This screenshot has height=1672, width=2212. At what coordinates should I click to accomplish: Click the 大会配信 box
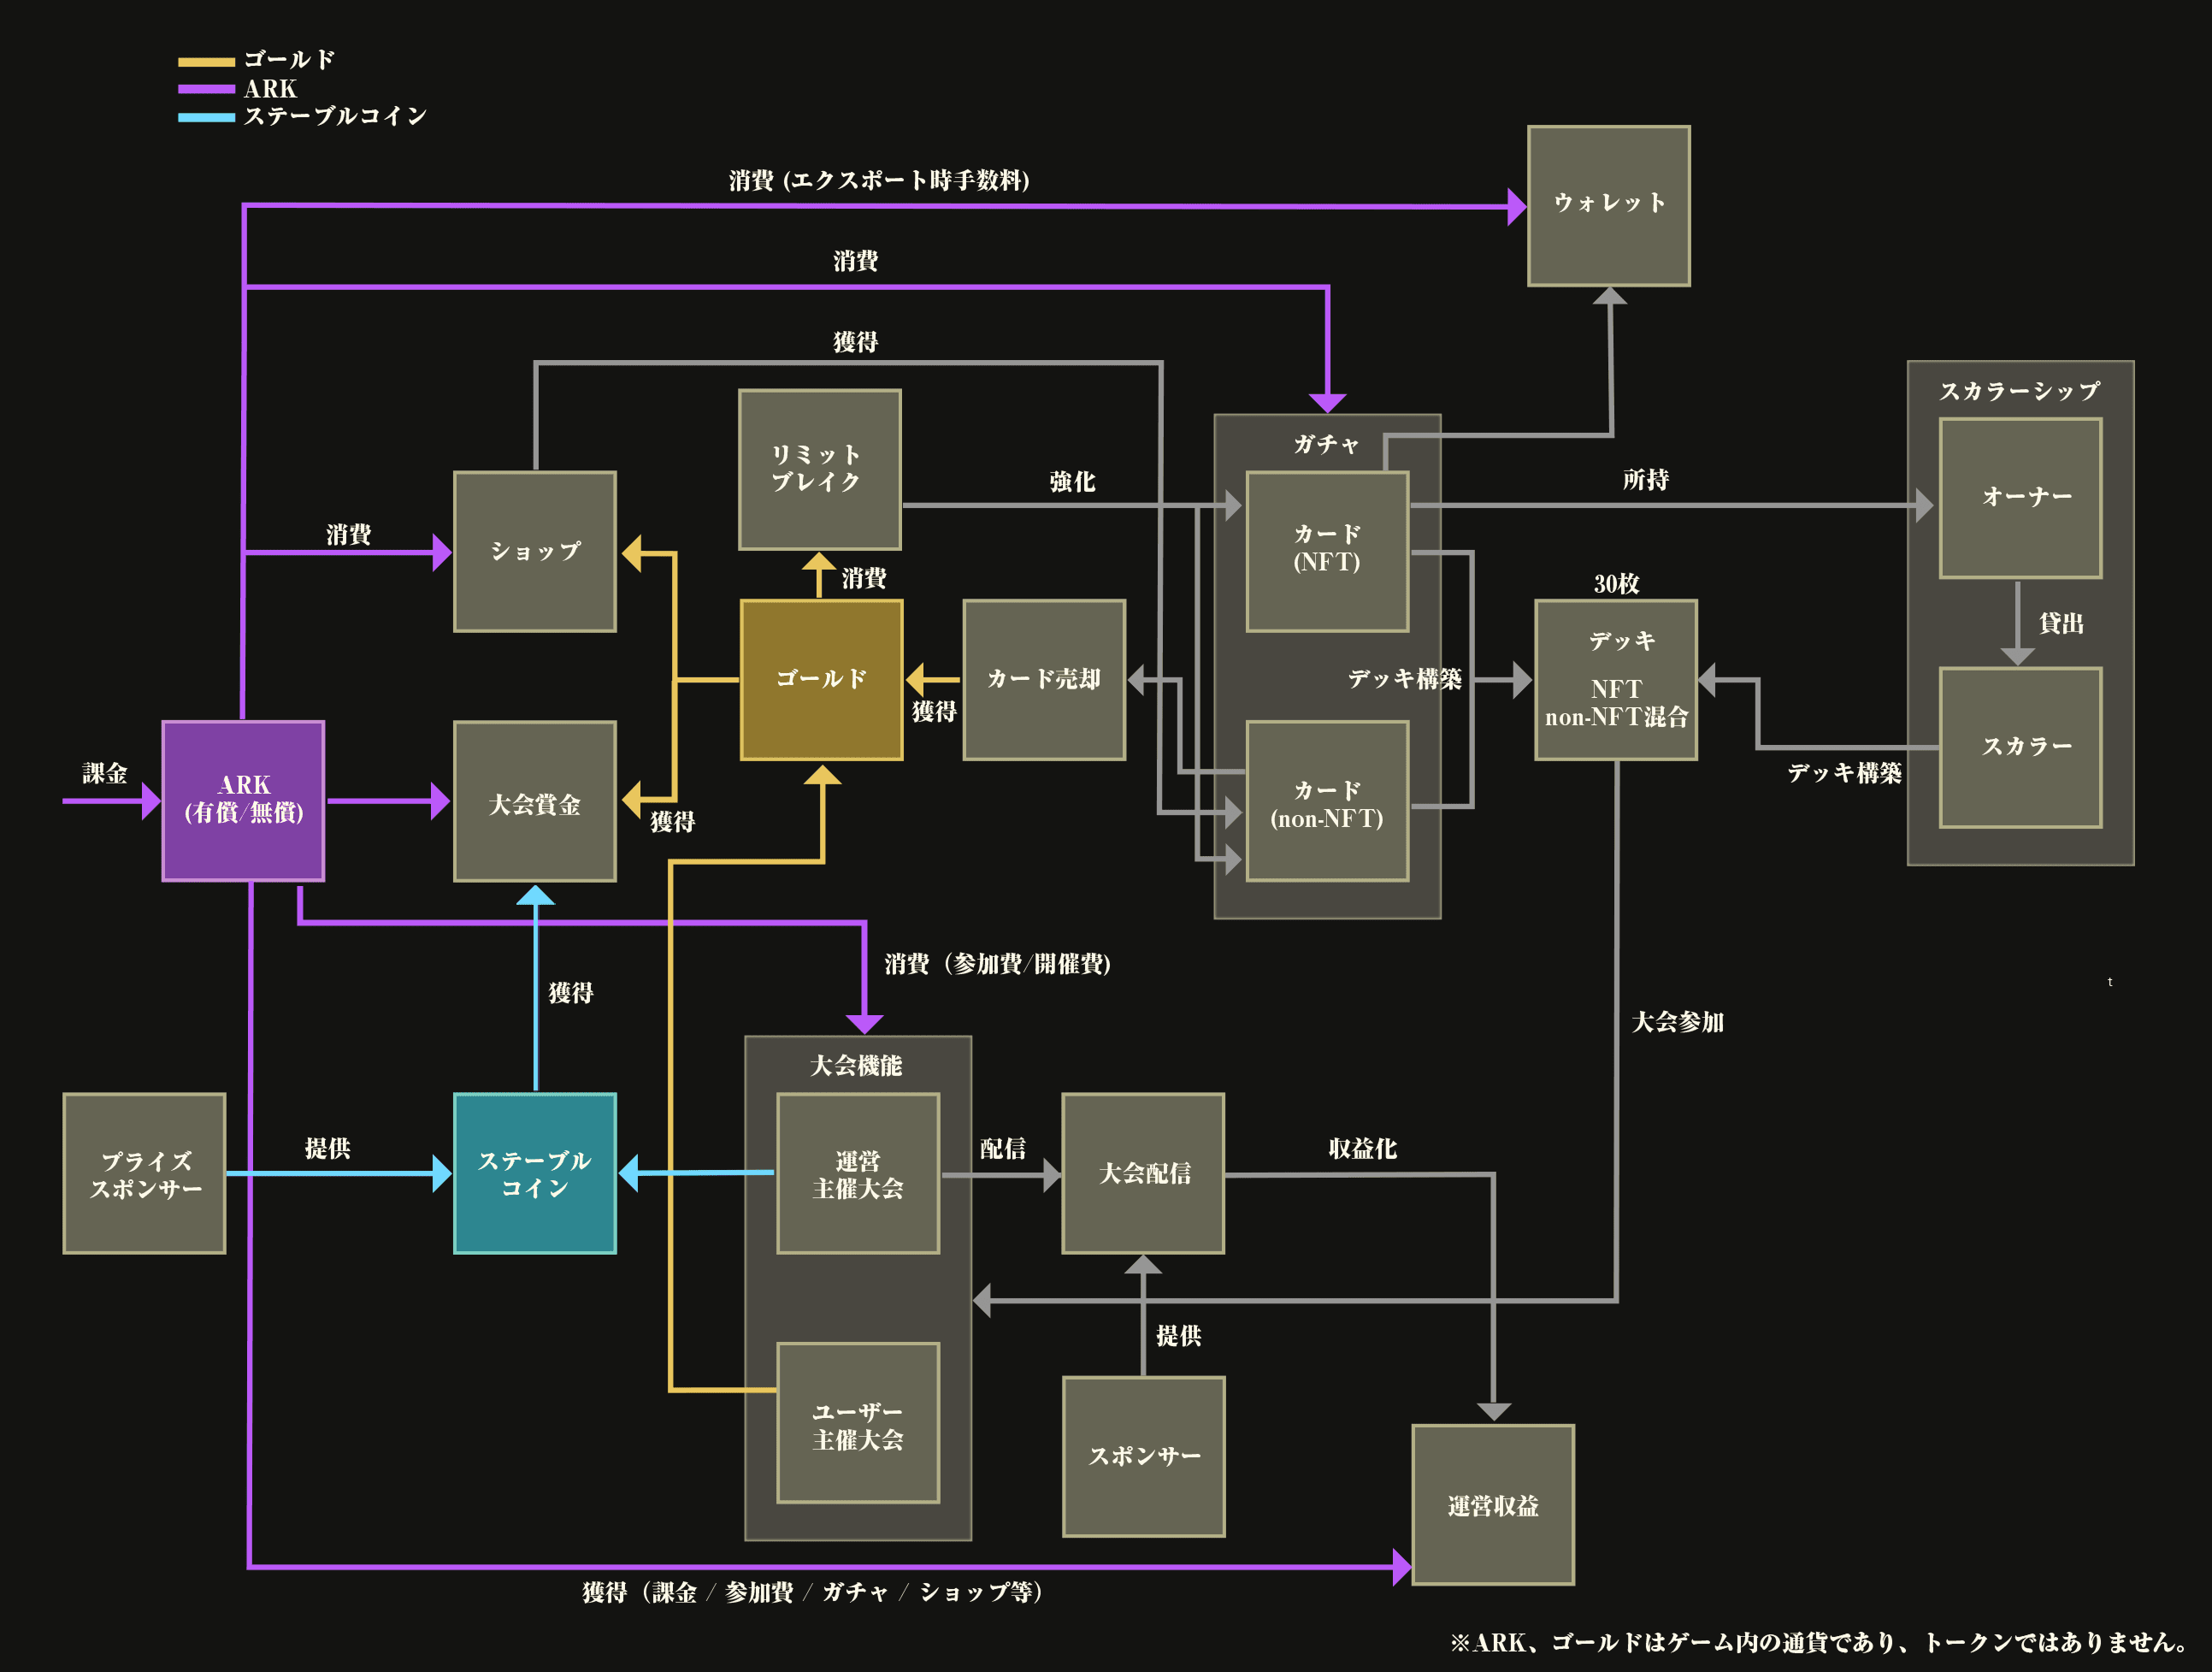pyautogui.click(x=1143, y=1173)
